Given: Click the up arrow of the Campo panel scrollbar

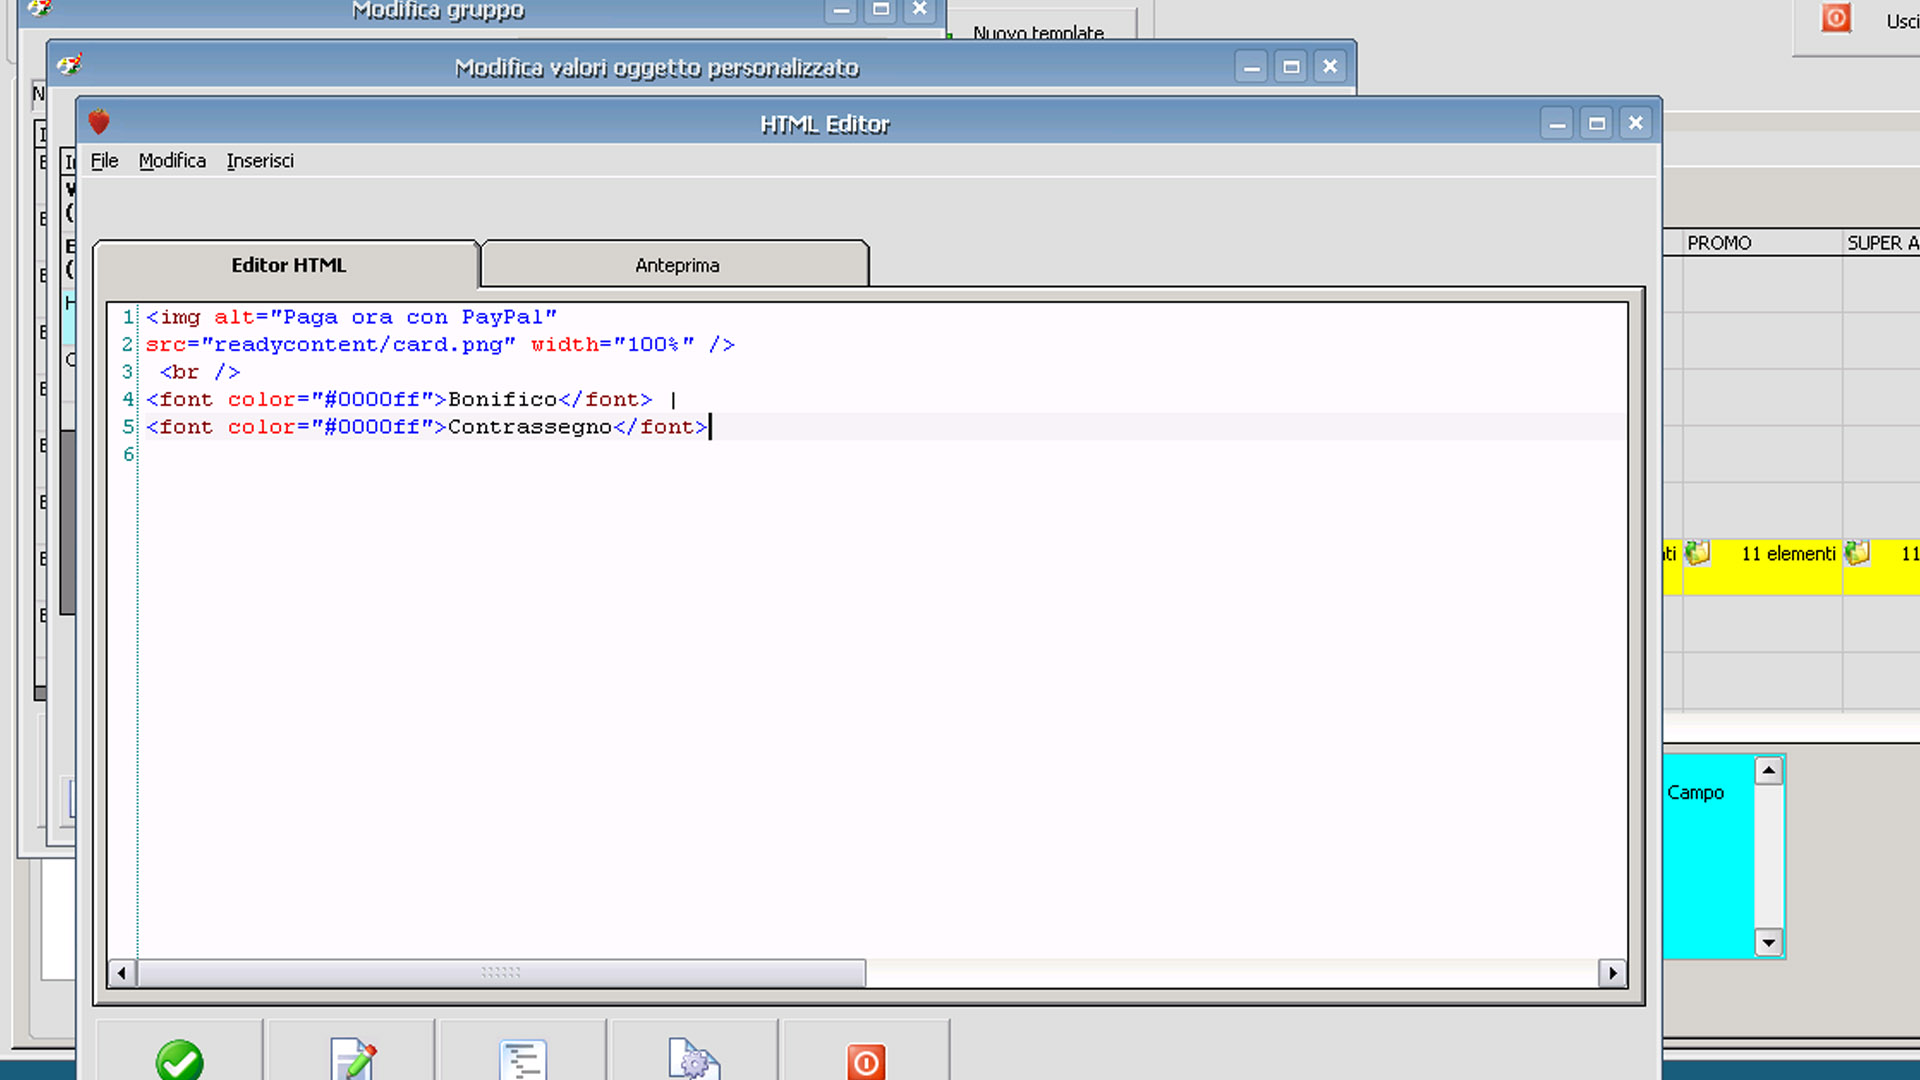Looking at the screenshot, I should tap(1768, 771).
